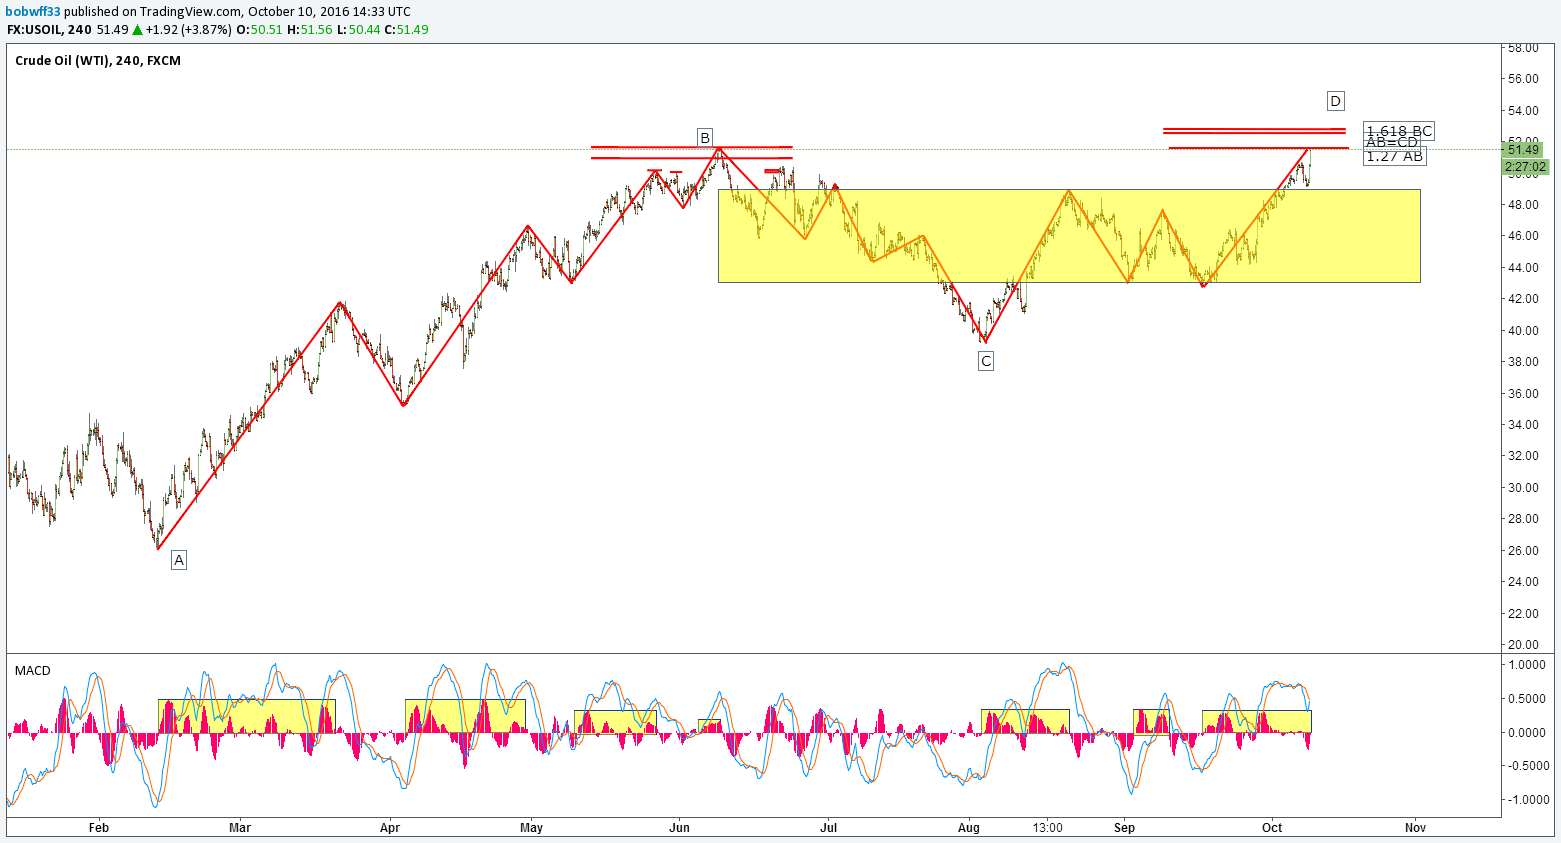Click Feb on the time axis
1561x843 pixels.
tap(98, 828)
